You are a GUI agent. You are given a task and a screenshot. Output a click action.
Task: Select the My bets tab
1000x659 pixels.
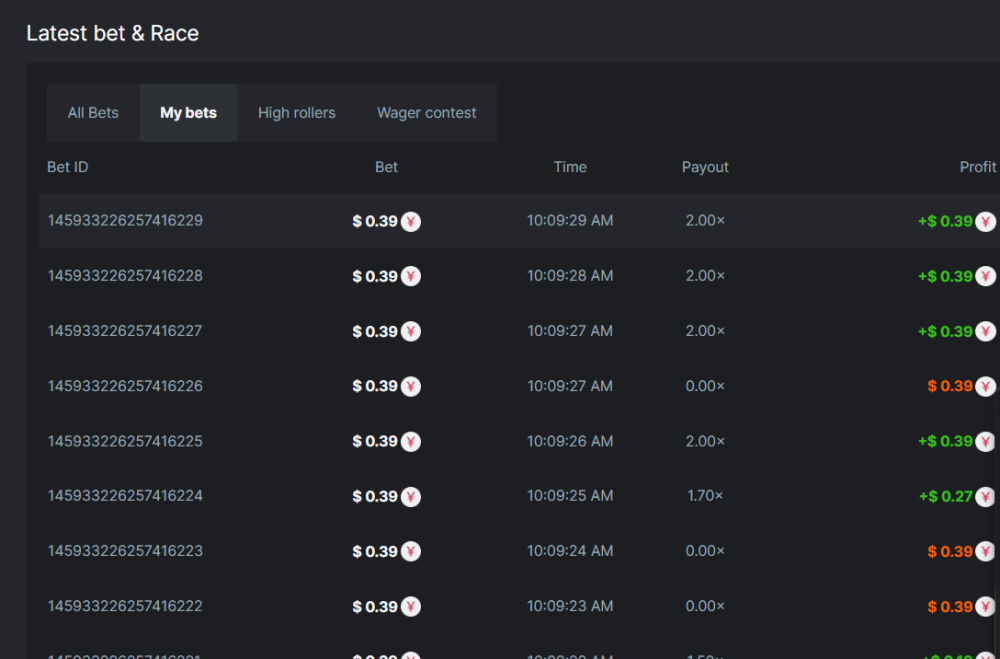188,113
